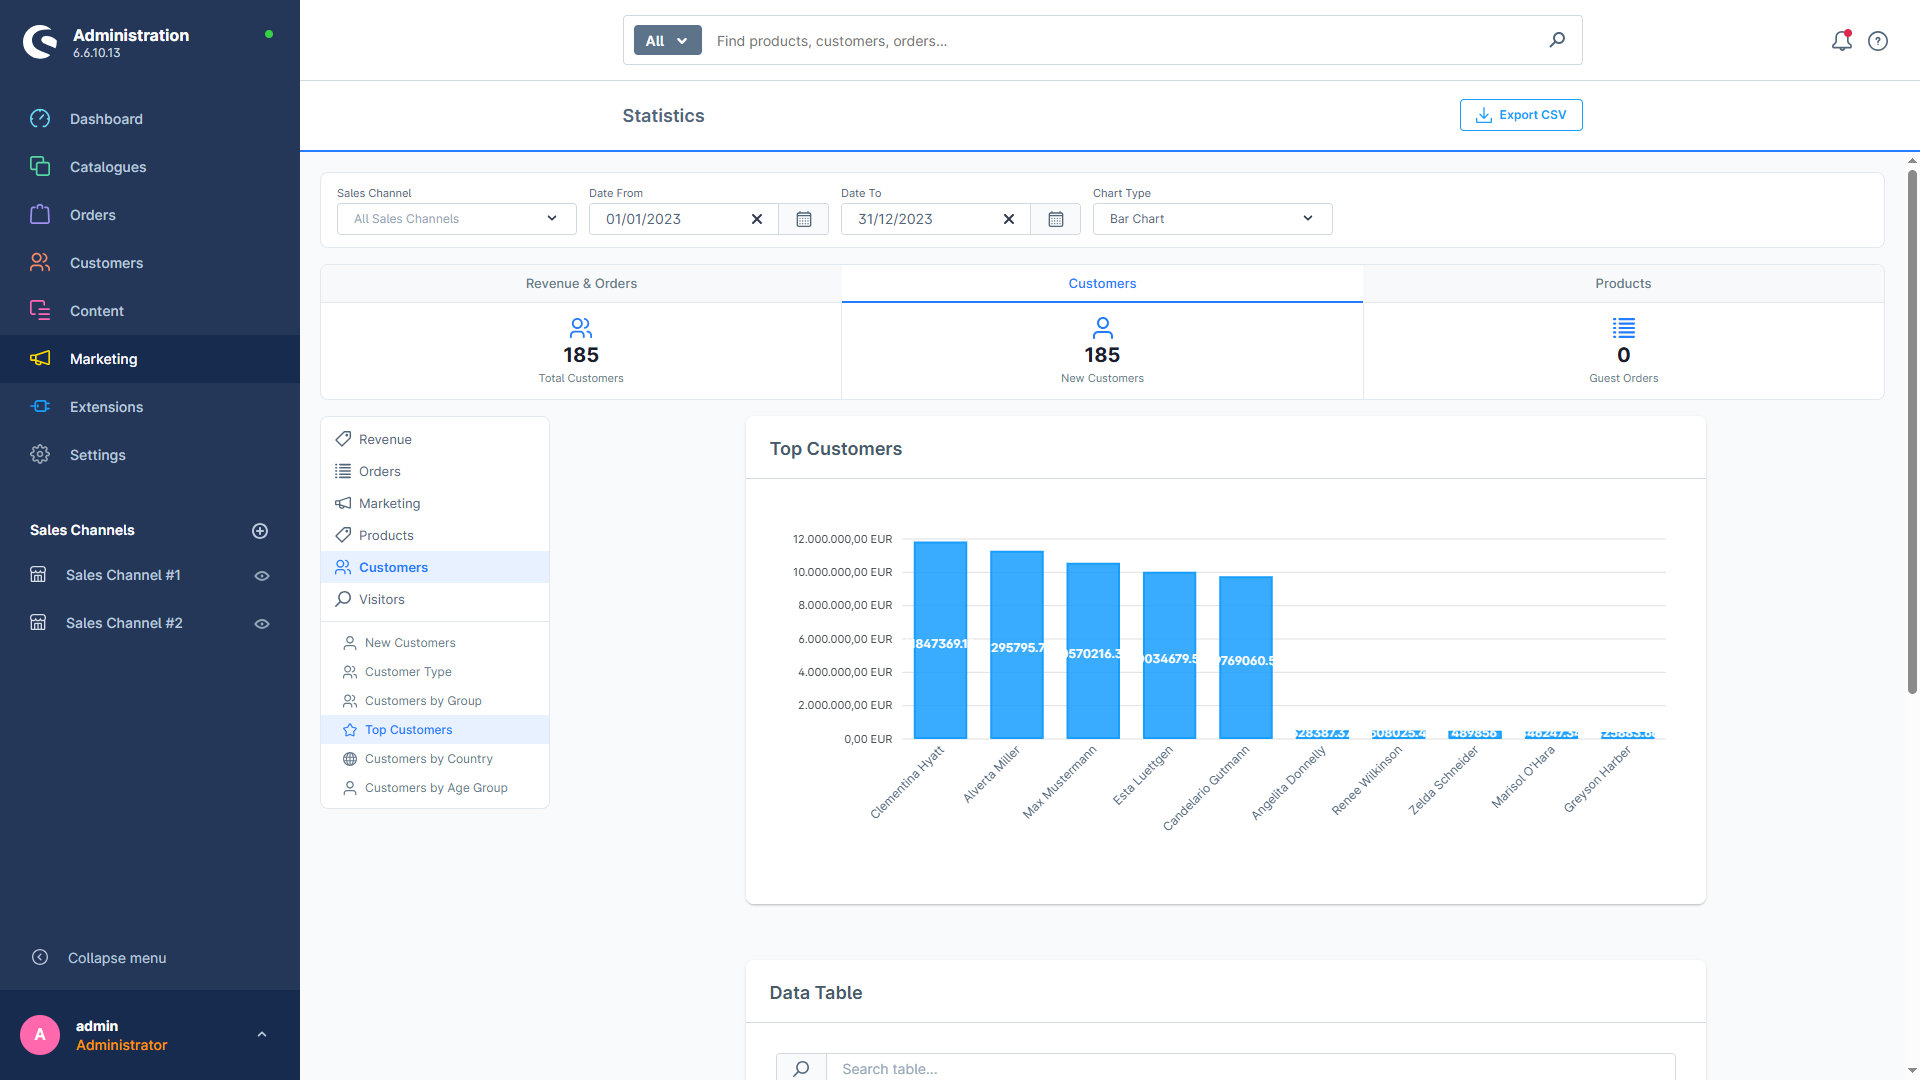Toggle visibility of Sales Channel #1
Image resolution: width=1920 pixels, height=1080 pixels.
[x=261, y=575]
